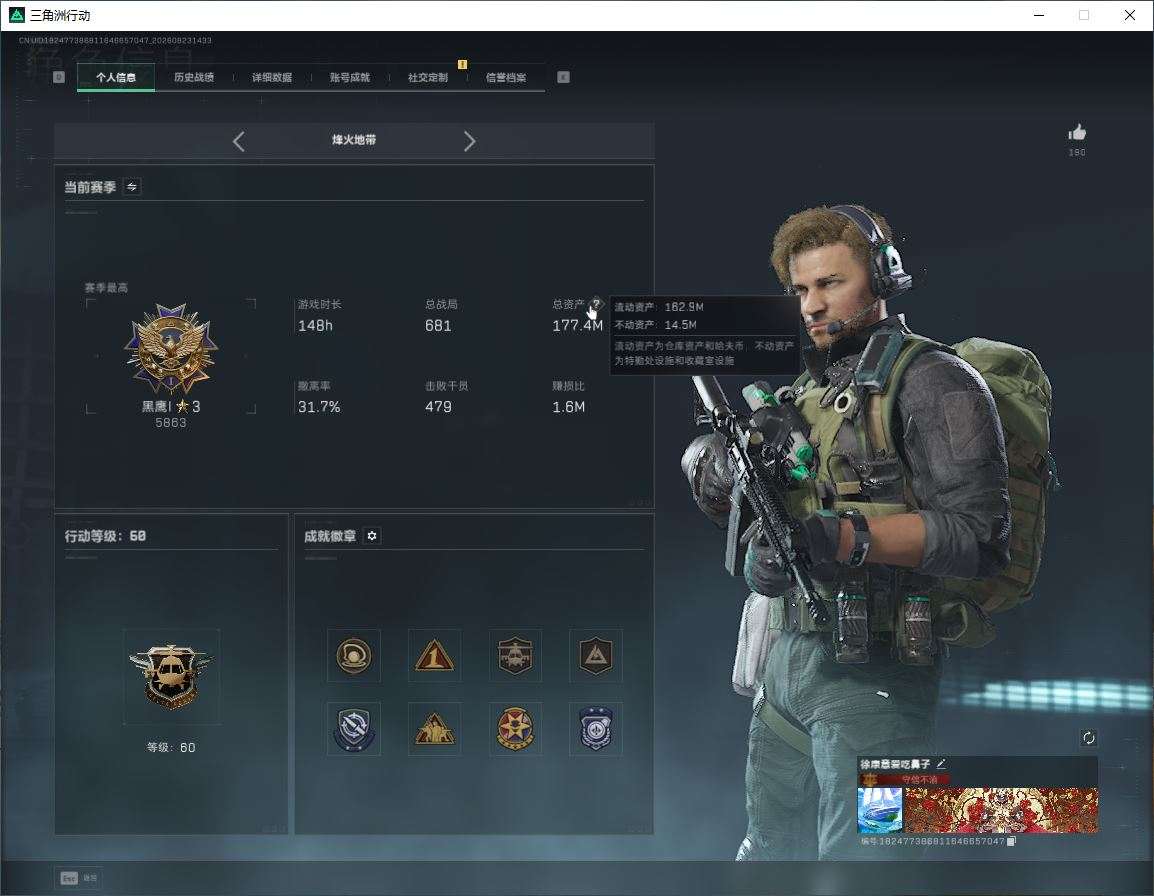Click the 等级: 60 label
Viewport: 1154px width, 896px height.
(171, 747)
